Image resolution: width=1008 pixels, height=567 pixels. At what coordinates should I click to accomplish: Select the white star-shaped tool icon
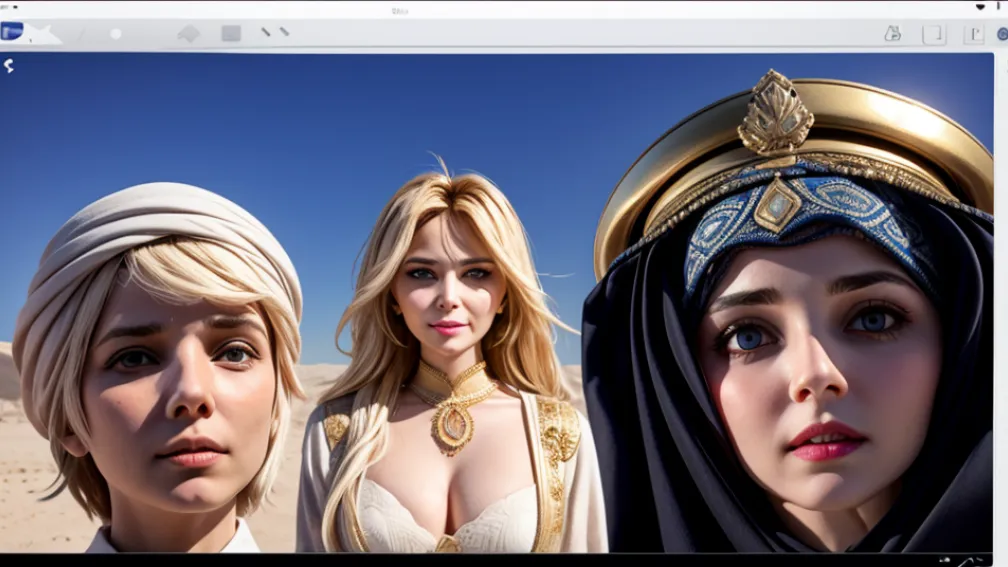coord(45,35)
